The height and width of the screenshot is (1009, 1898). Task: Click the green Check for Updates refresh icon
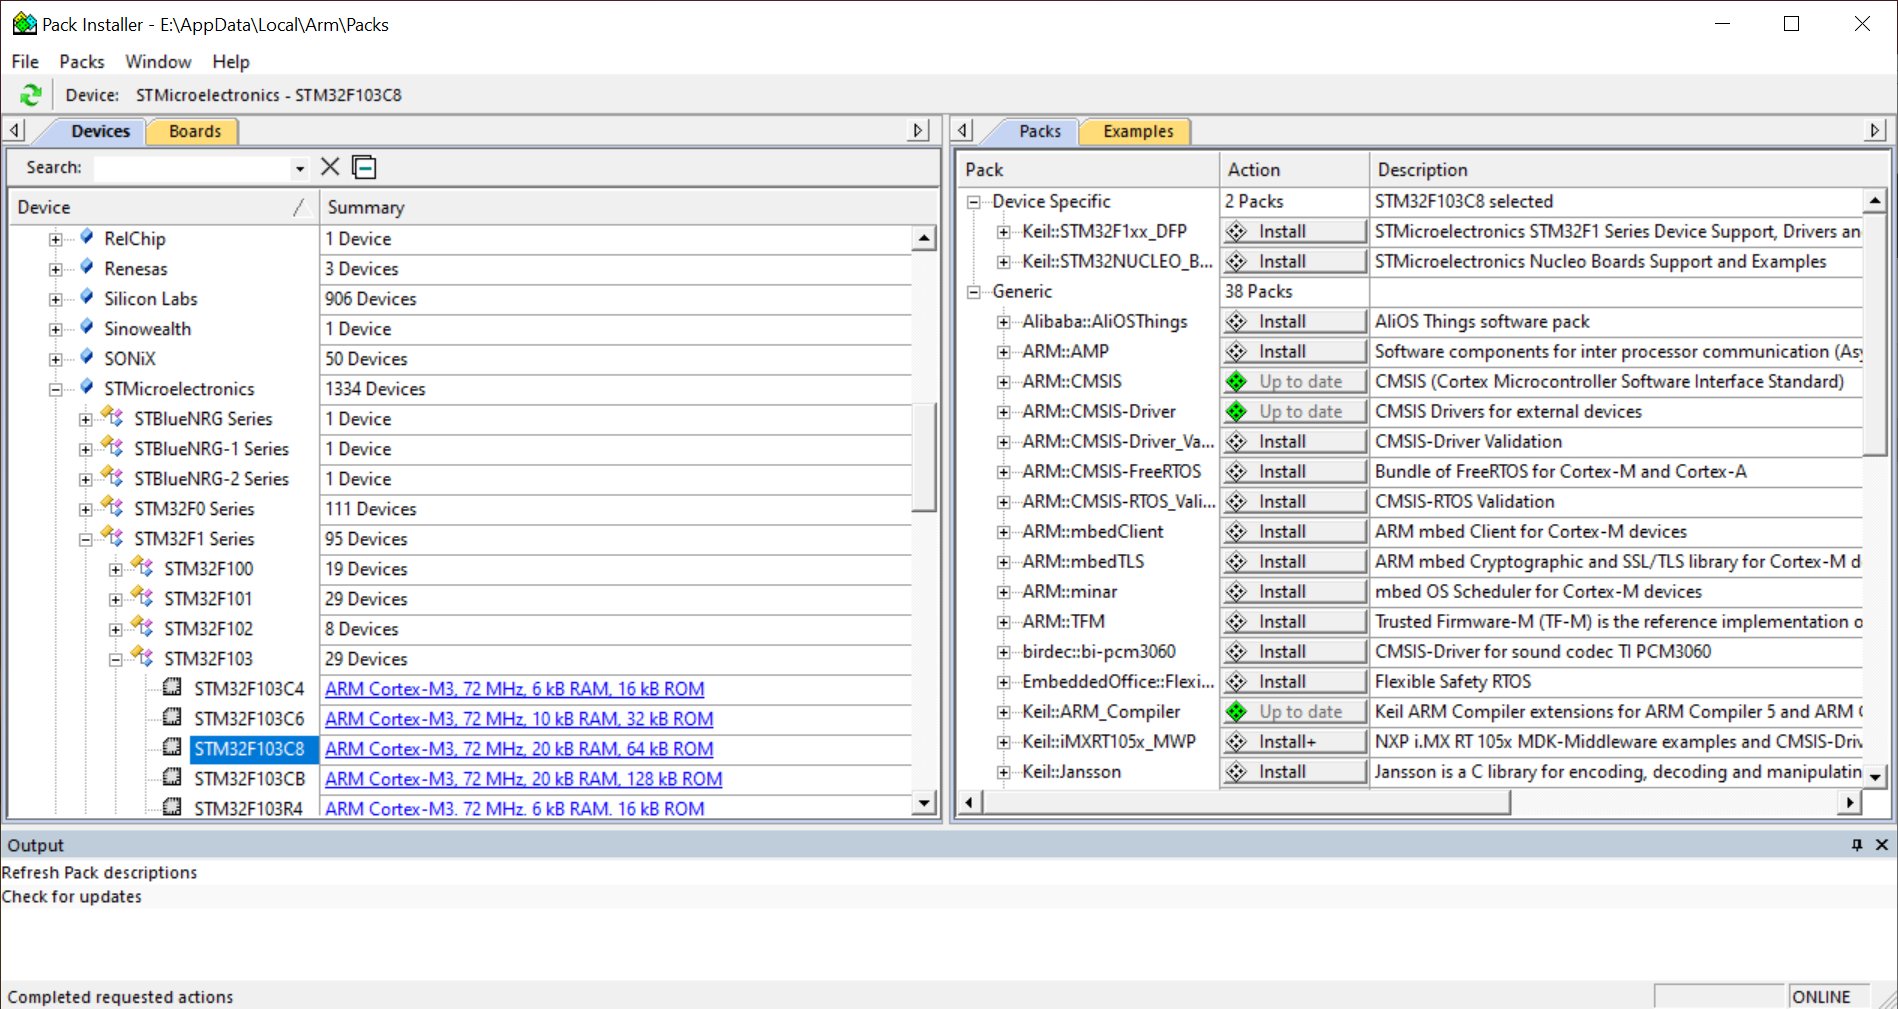[31, 95]
